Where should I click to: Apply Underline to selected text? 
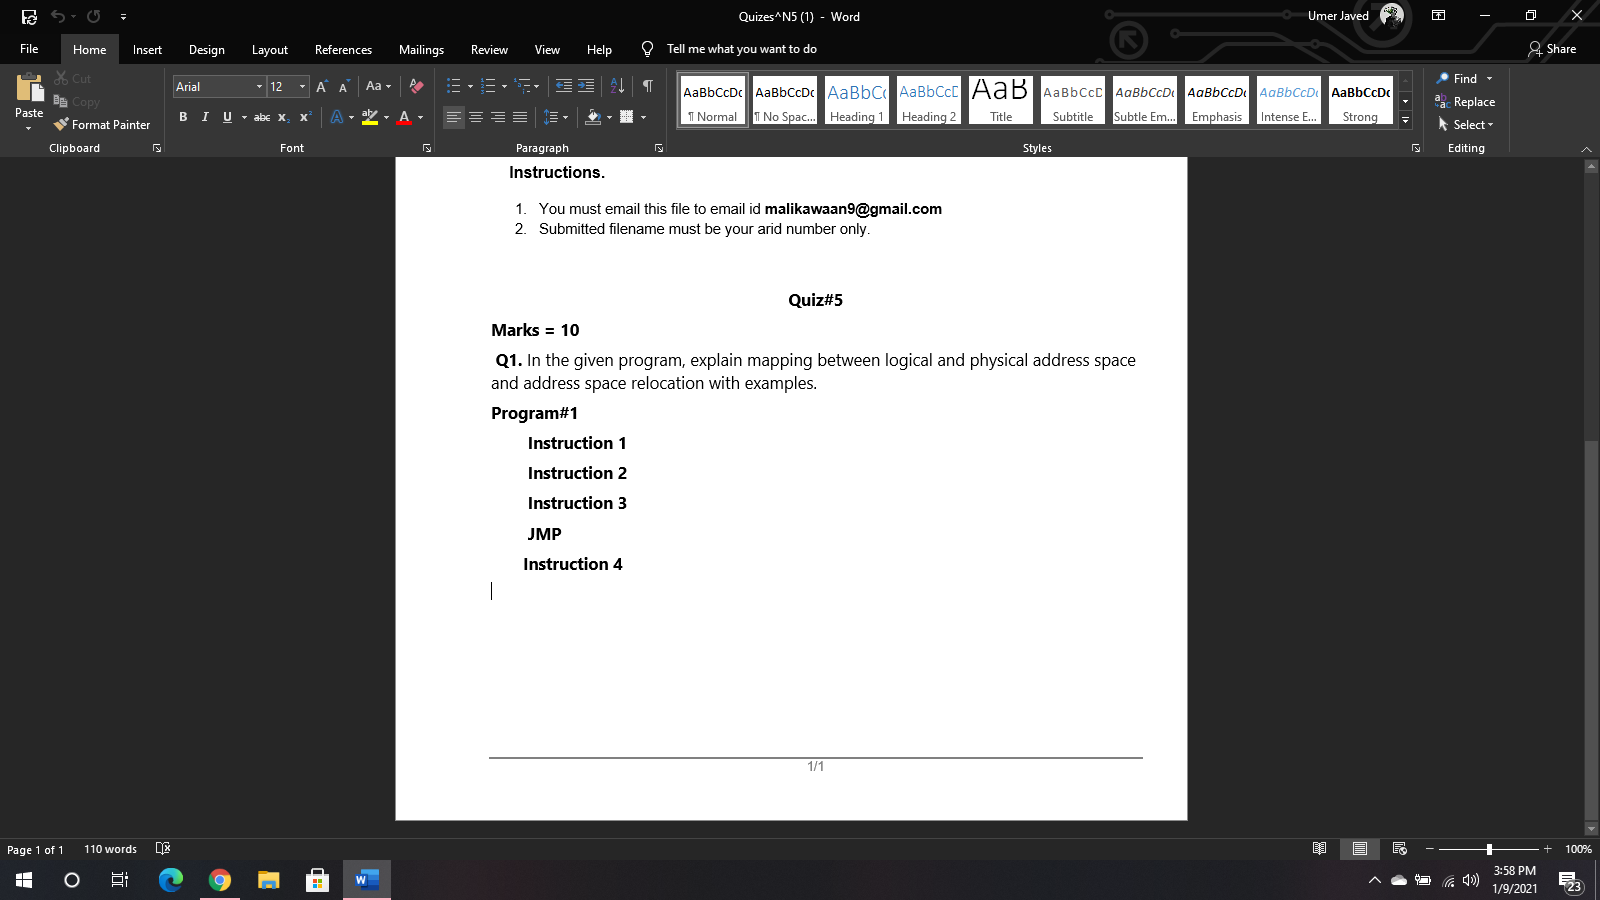coord(227,117)
